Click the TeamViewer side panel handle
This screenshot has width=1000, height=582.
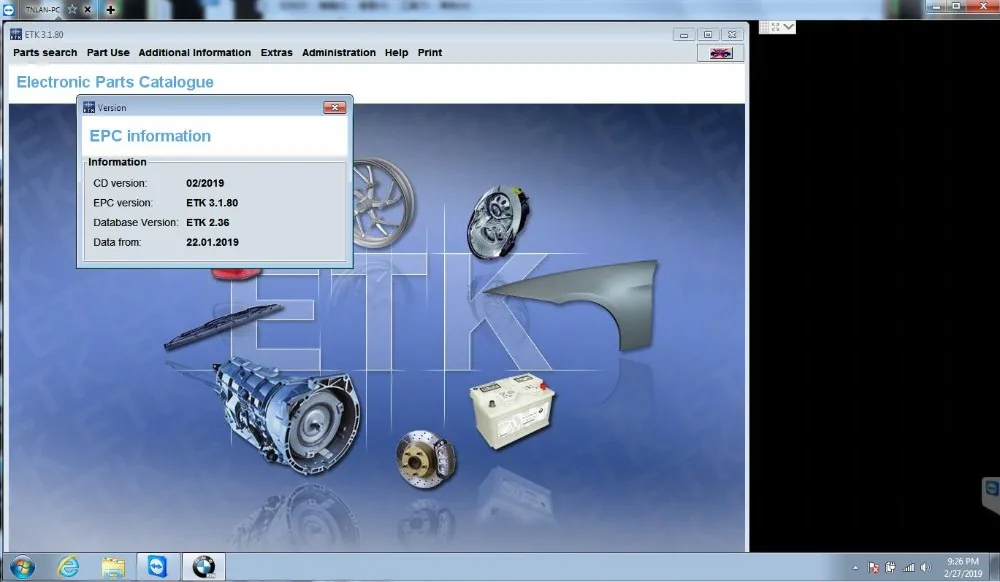[991, 495]
